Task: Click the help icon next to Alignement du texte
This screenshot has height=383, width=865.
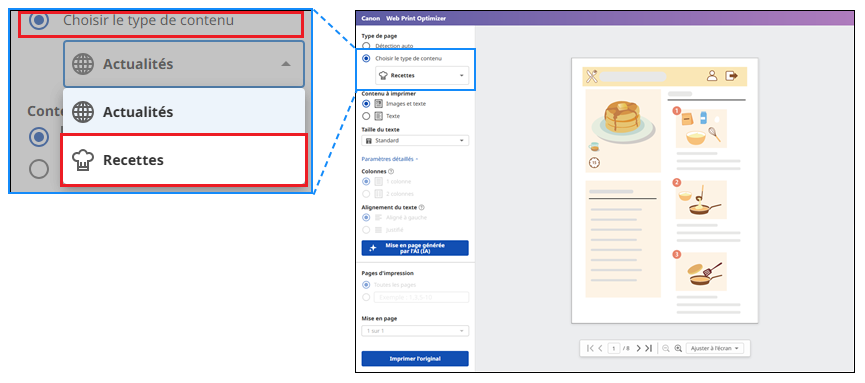Action: pyautogui.click(x=421, y=208)
